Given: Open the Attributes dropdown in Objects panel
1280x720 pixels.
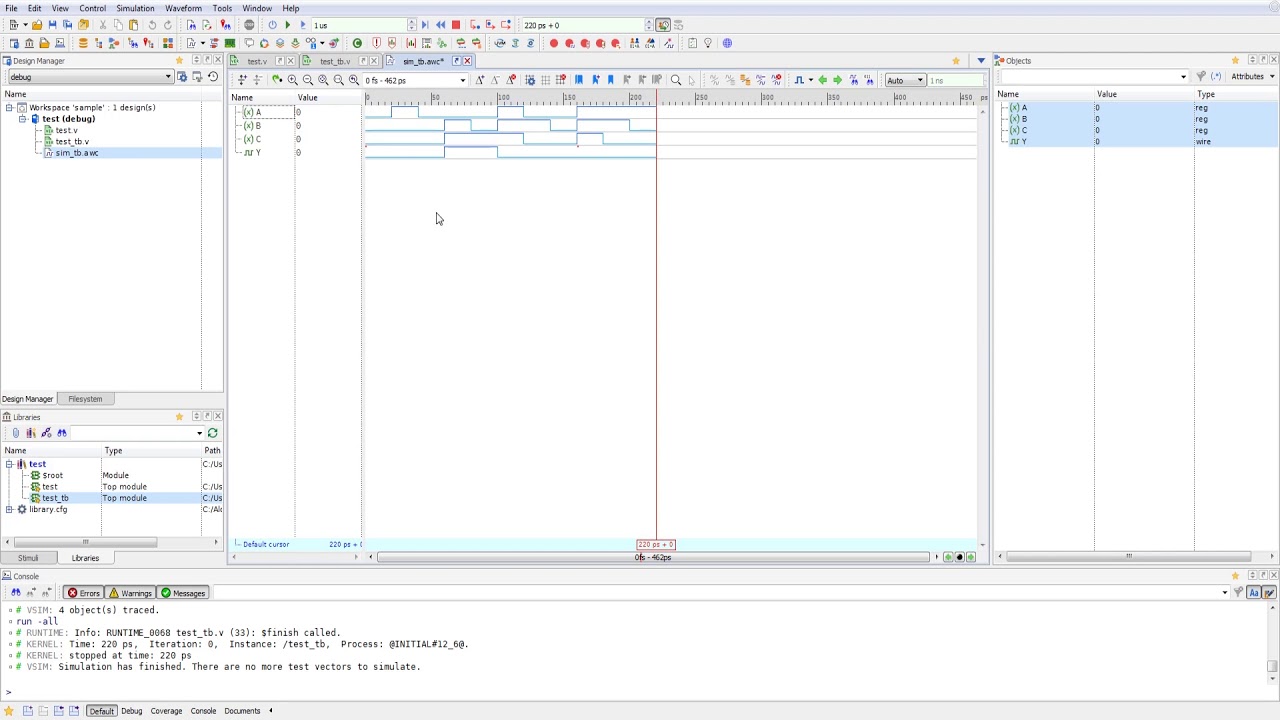Looking at the screenshot, I should 1252,77.
